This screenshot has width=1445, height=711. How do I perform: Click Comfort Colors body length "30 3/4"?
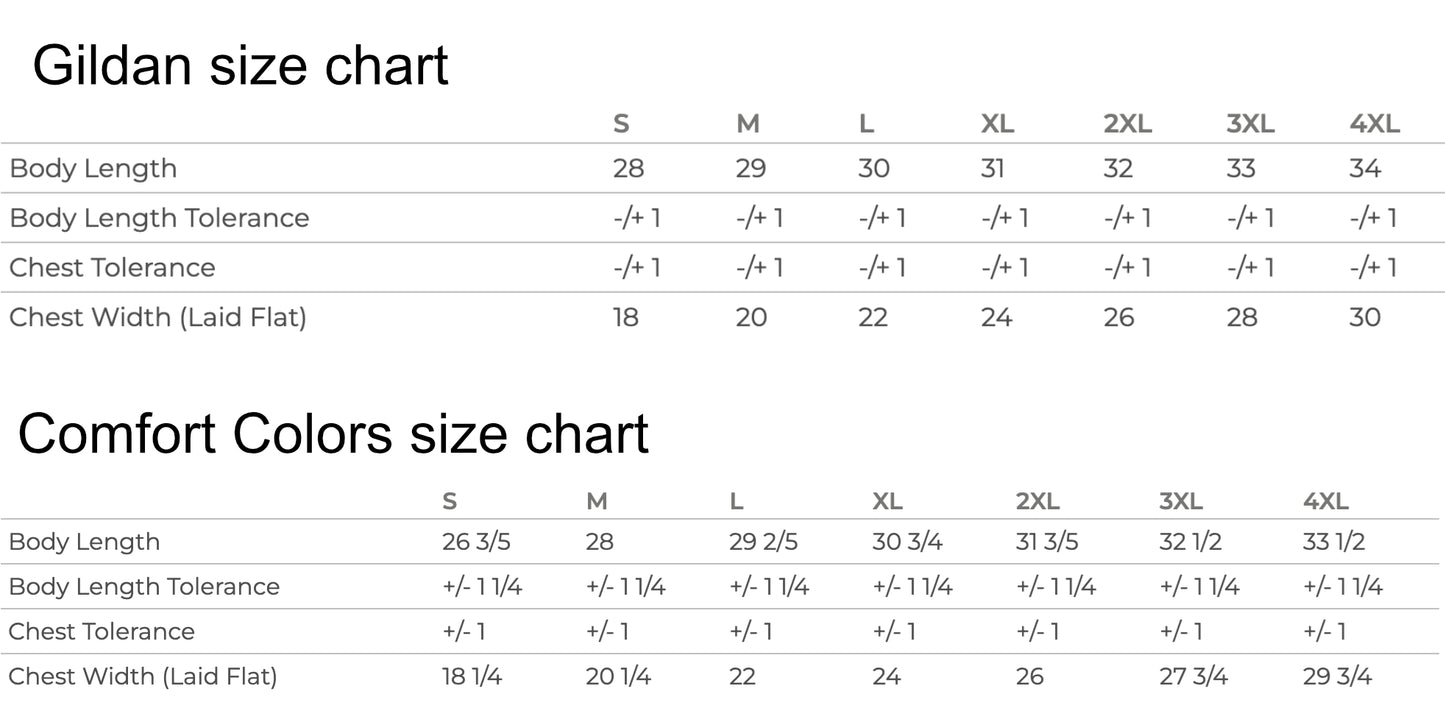[x=909, y=542]
